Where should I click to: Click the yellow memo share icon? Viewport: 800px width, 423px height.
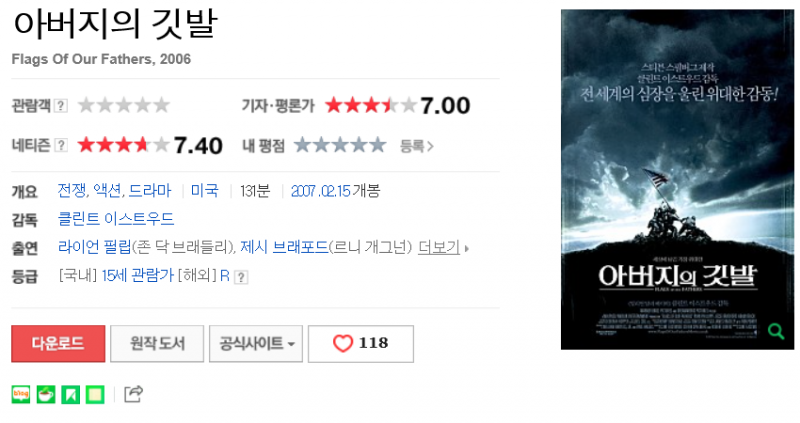click(95, 394)
